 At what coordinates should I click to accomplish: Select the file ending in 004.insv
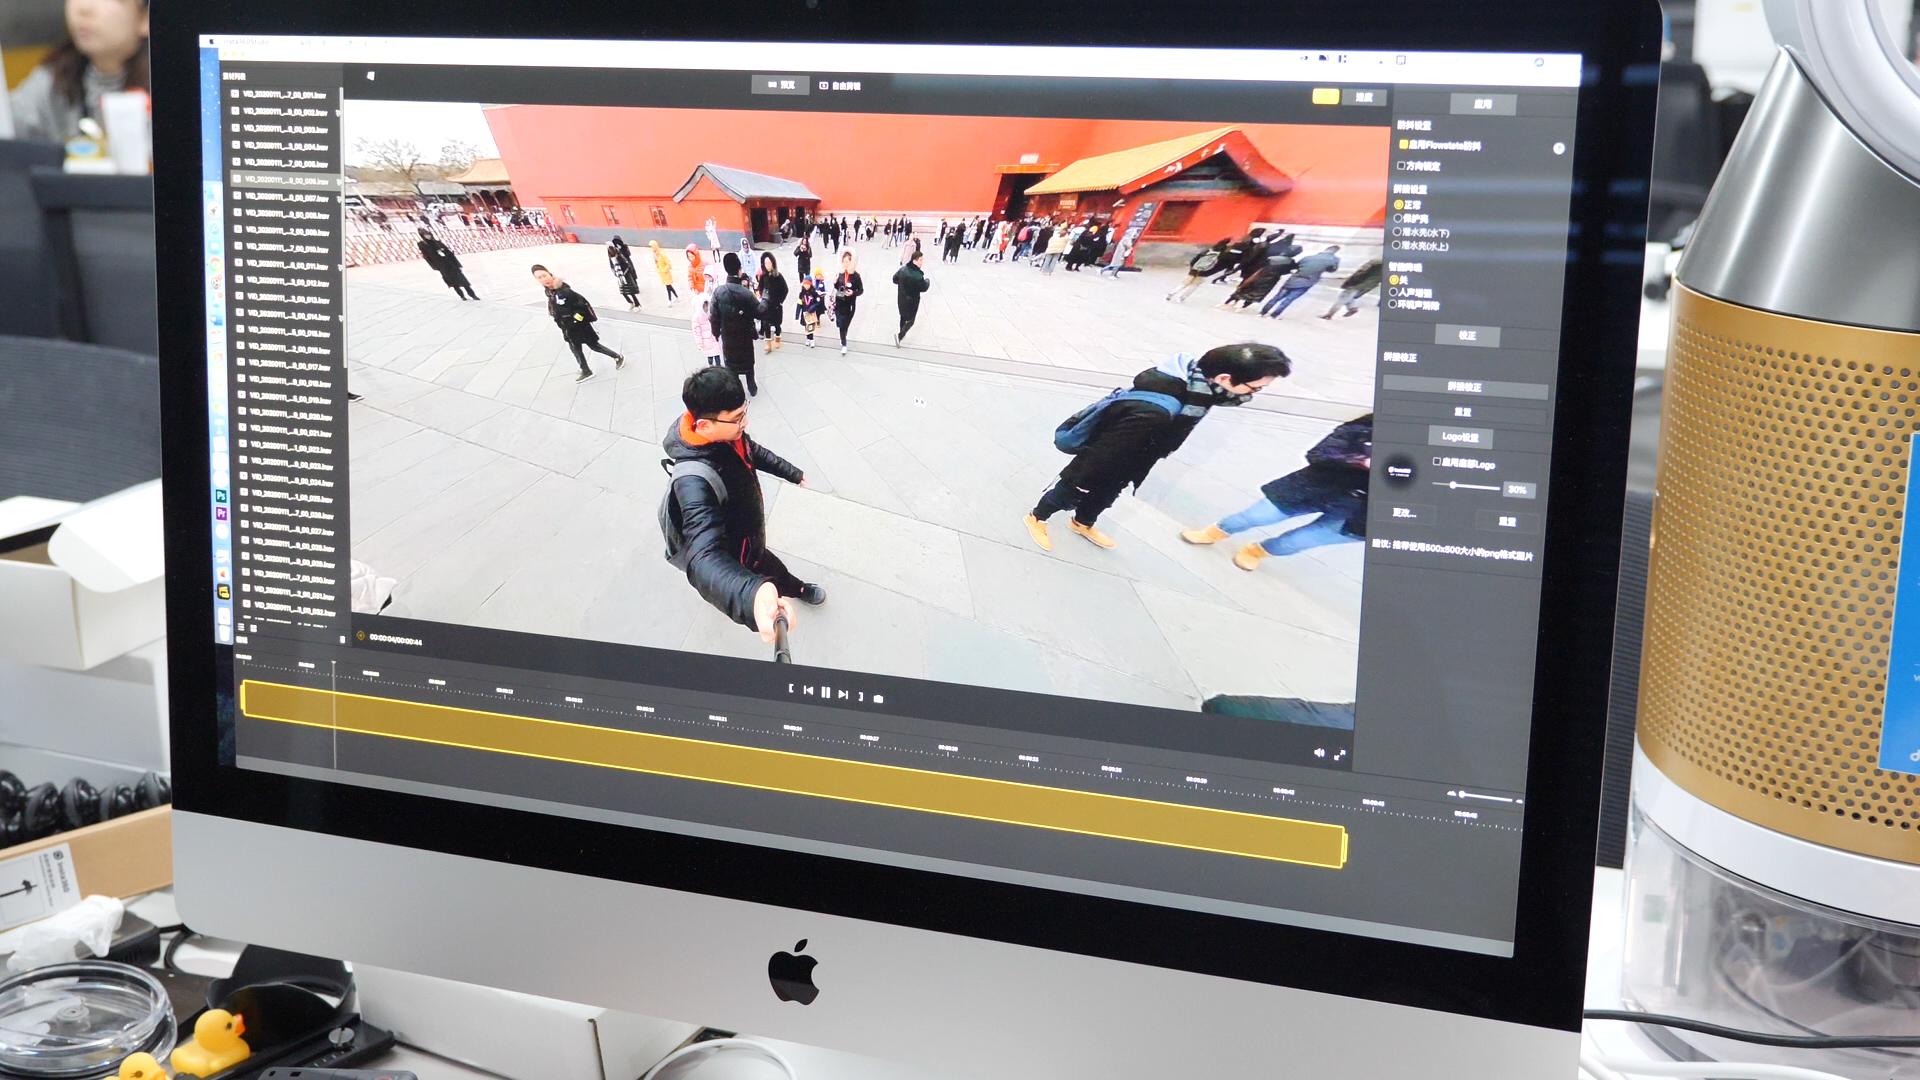(x=285, y=146)
